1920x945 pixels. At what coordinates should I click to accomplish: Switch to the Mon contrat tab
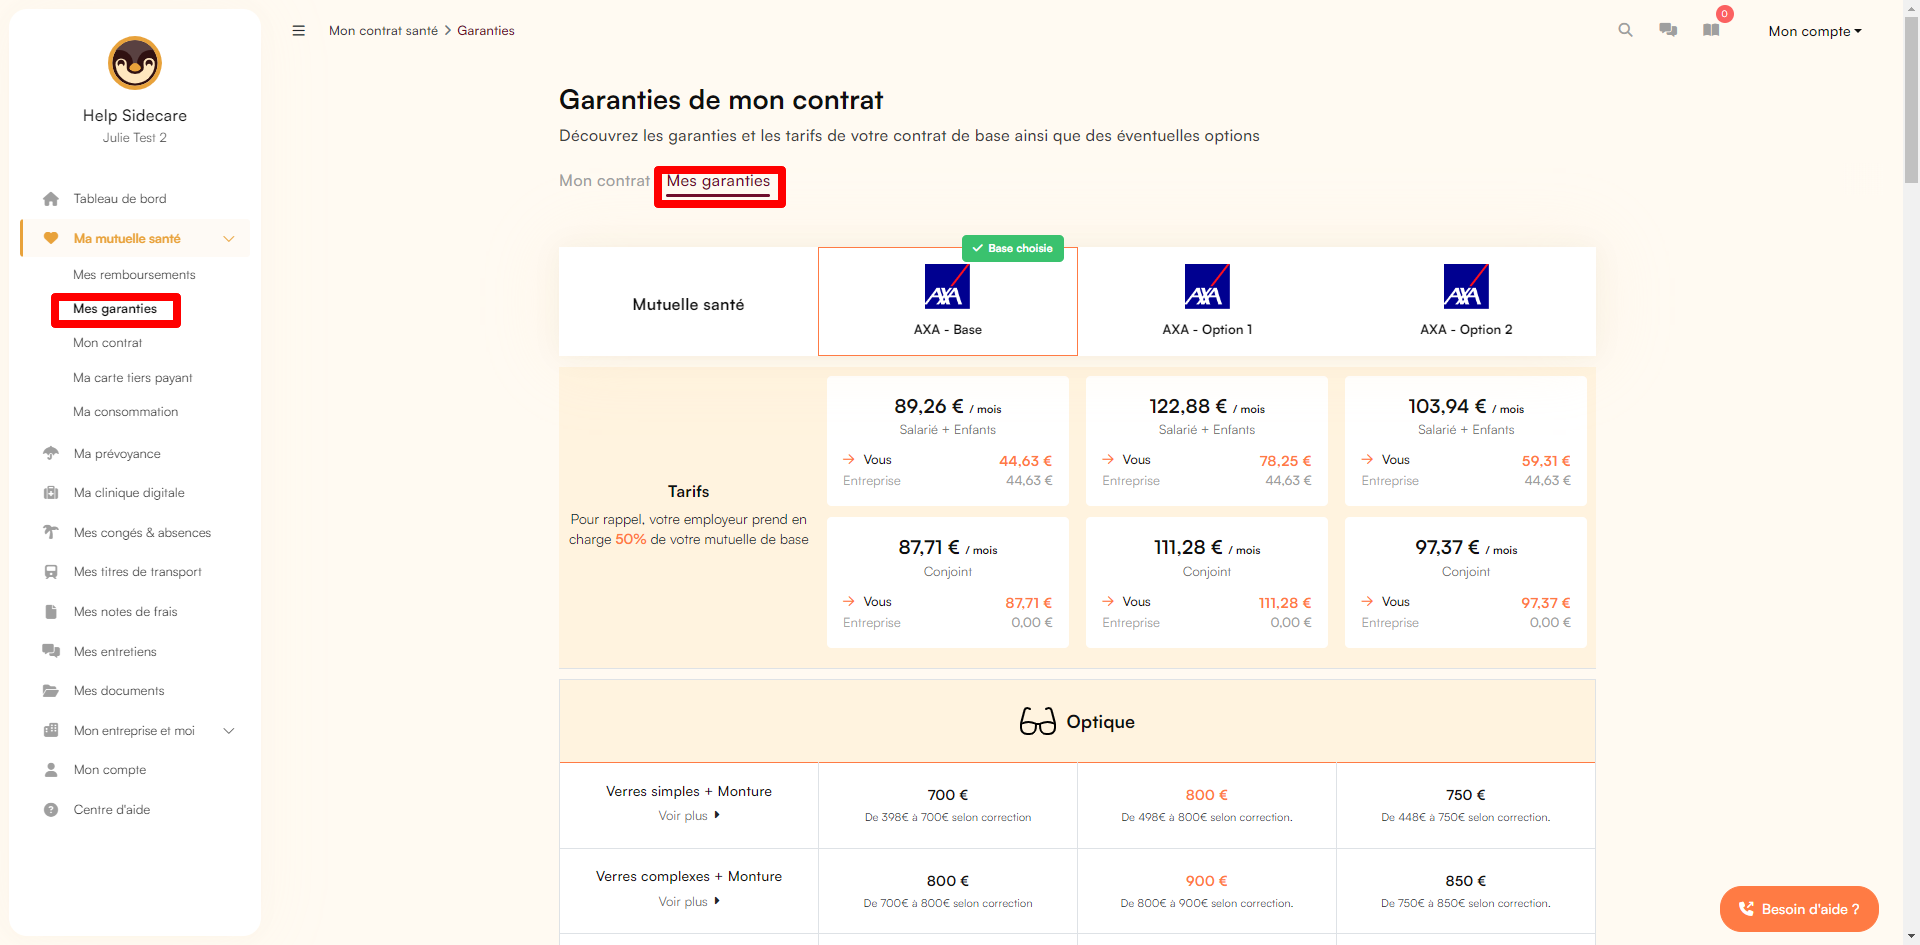[604, 181]
